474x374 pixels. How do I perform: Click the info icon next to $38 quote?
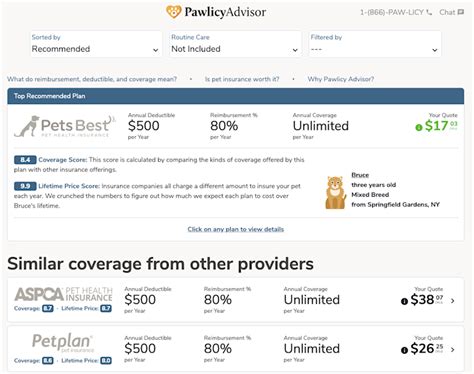(404, 301)
